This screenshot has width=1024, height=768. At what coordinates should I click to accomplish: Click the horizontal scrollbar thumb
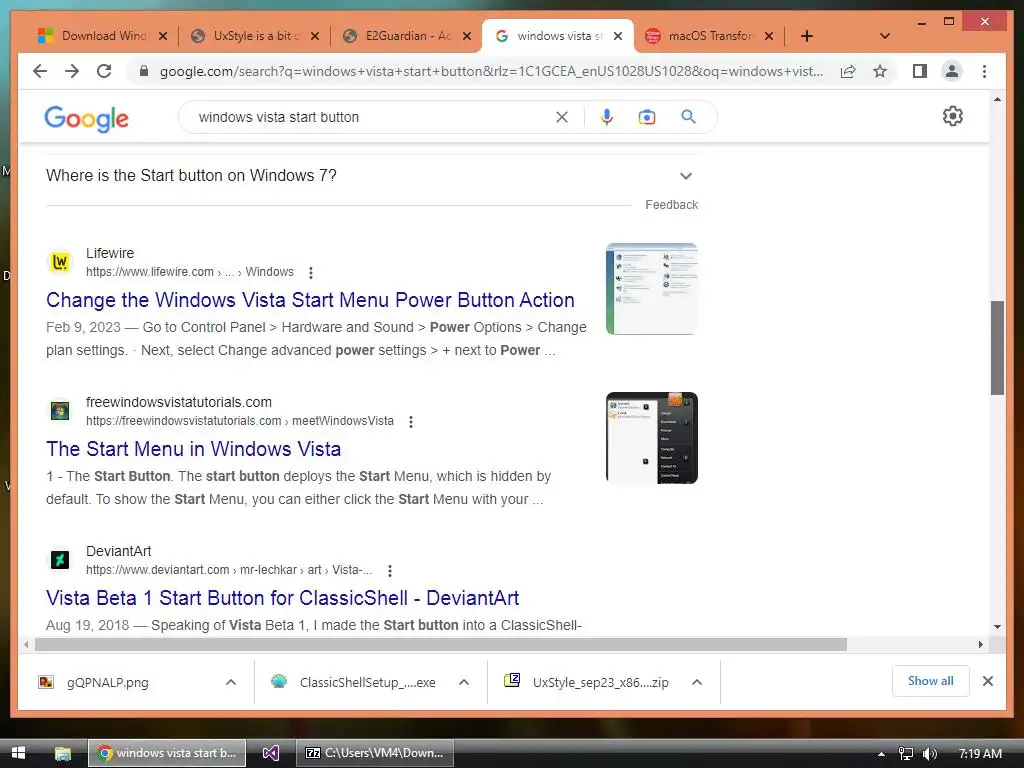441,645
